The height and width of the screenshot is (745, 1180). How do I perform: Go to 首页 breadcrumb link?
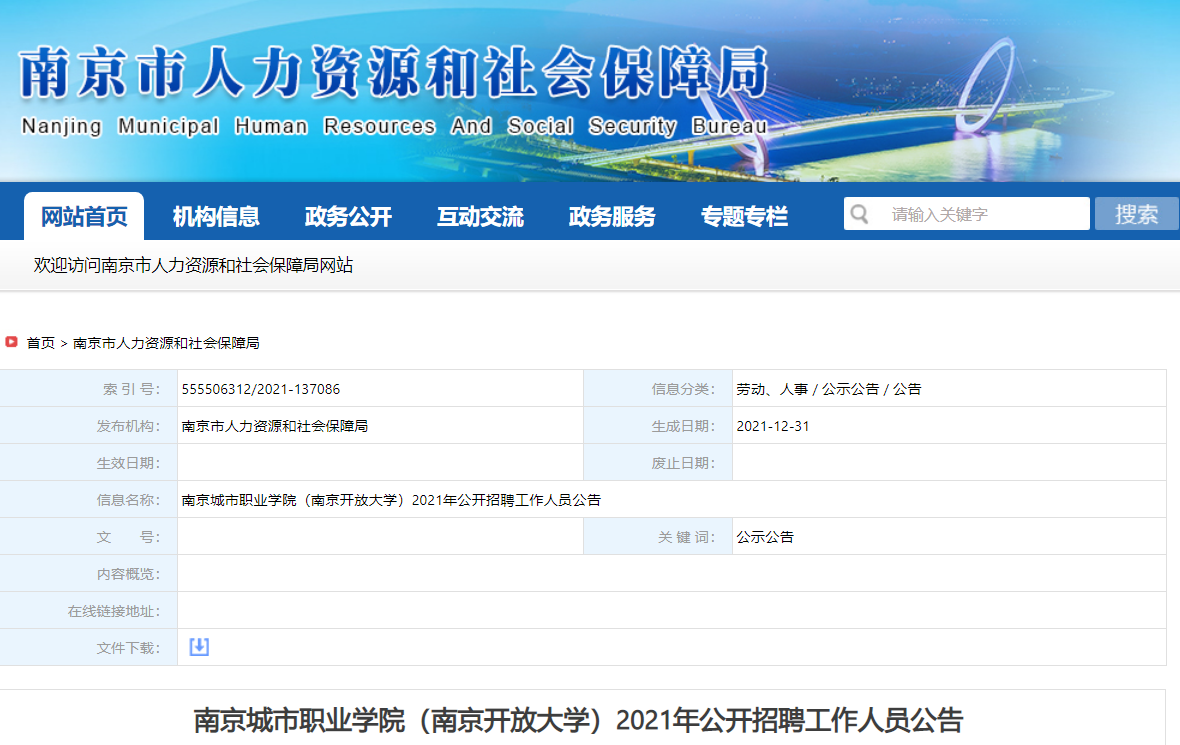pos(41,343)
